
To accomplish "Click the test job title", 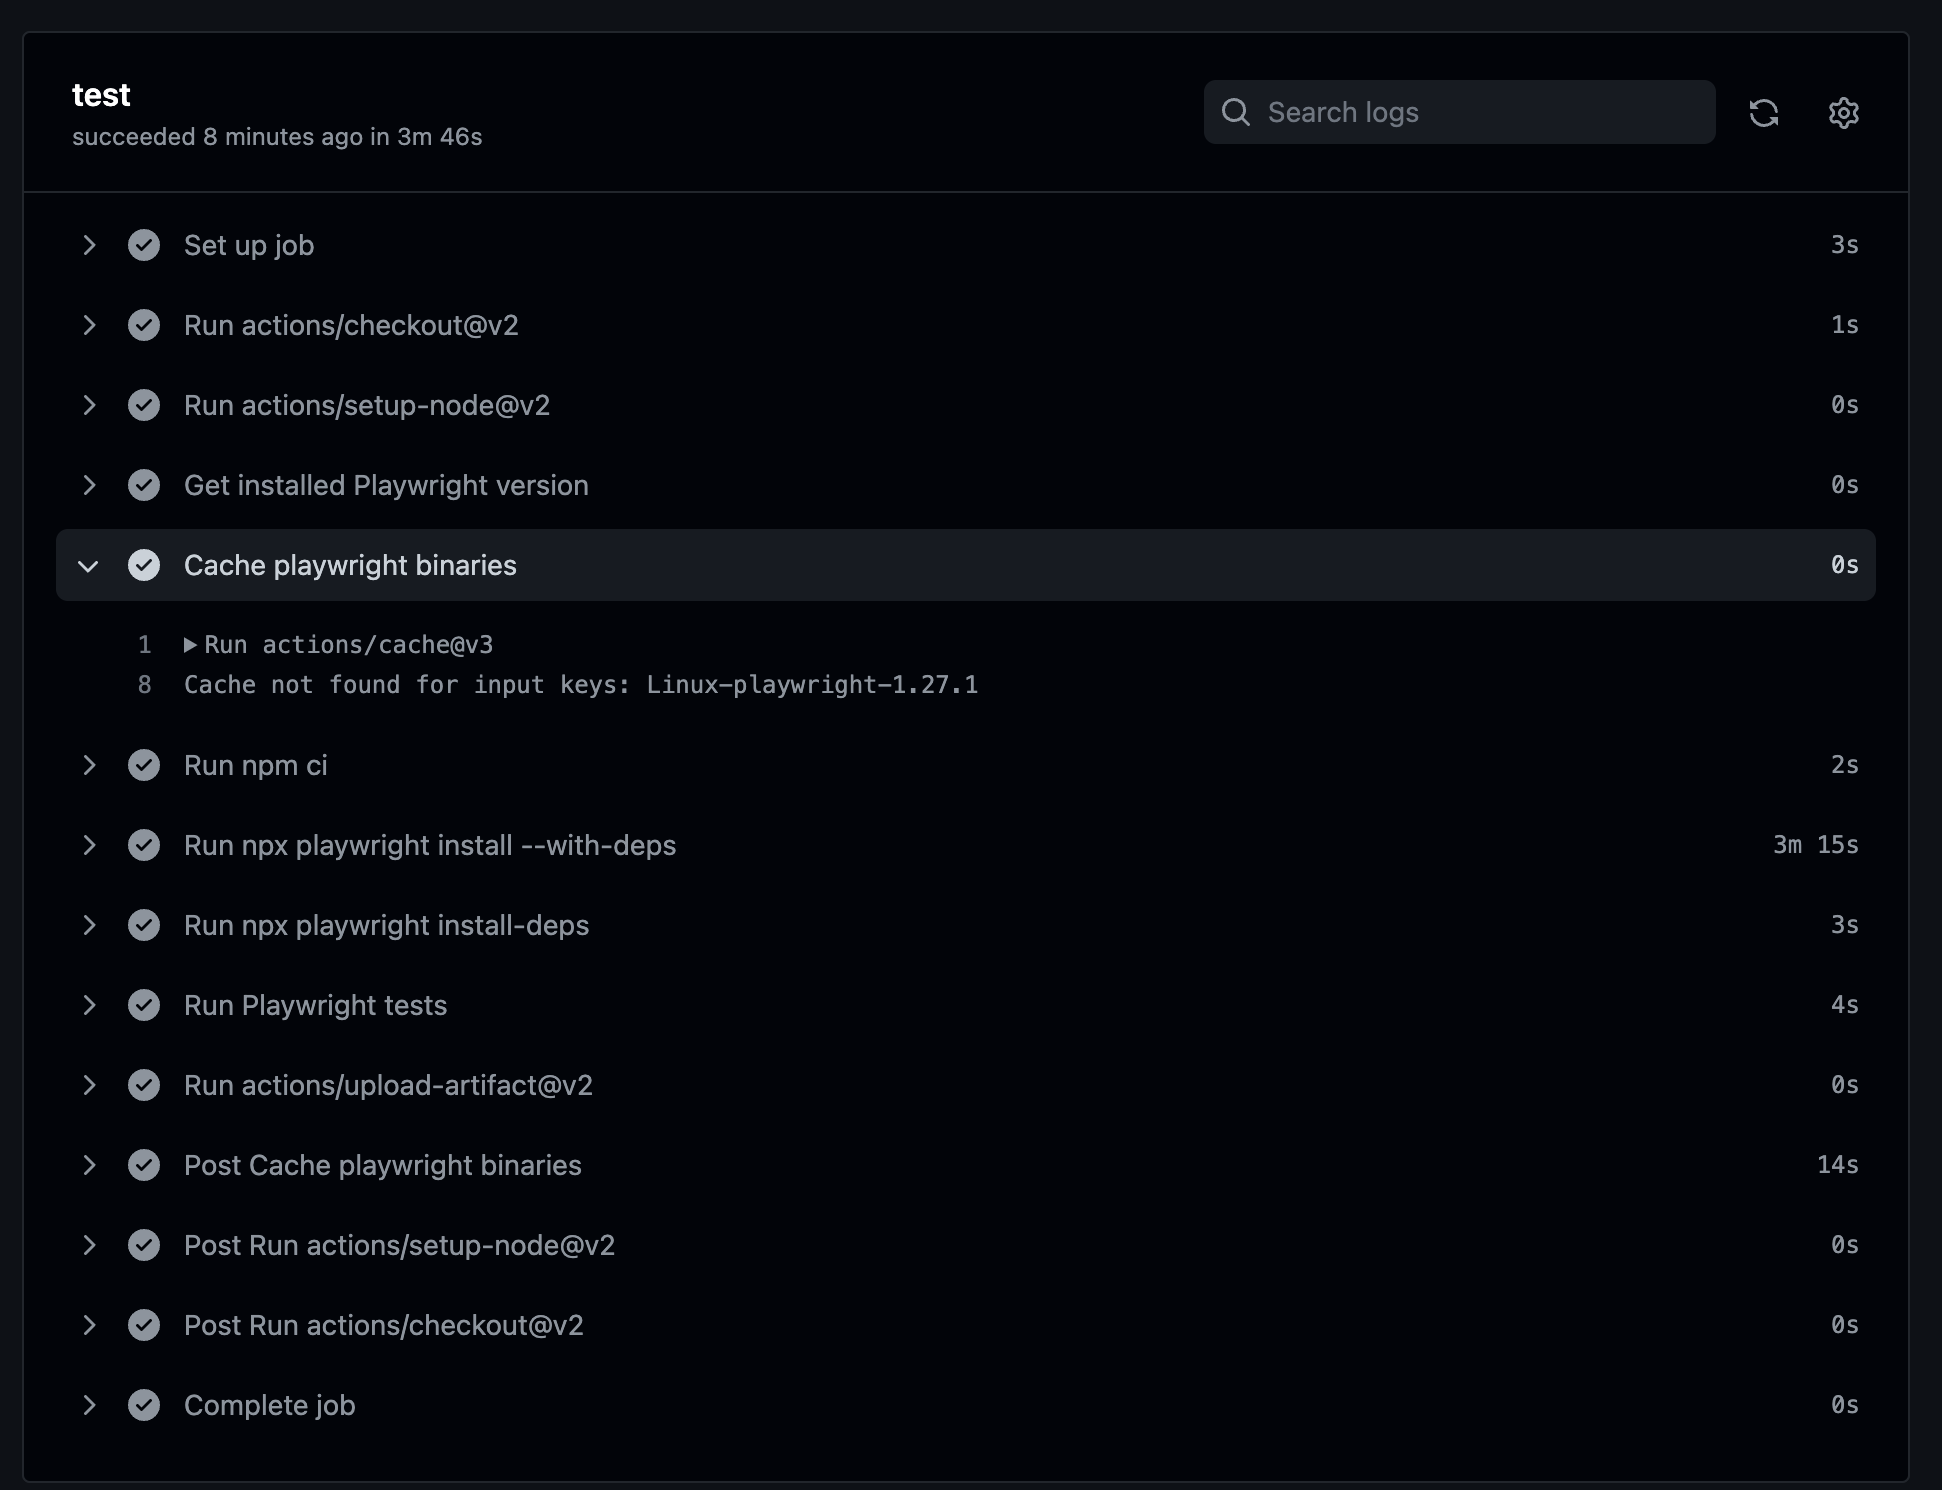I will pyautogui.click(x=101, y=95).
